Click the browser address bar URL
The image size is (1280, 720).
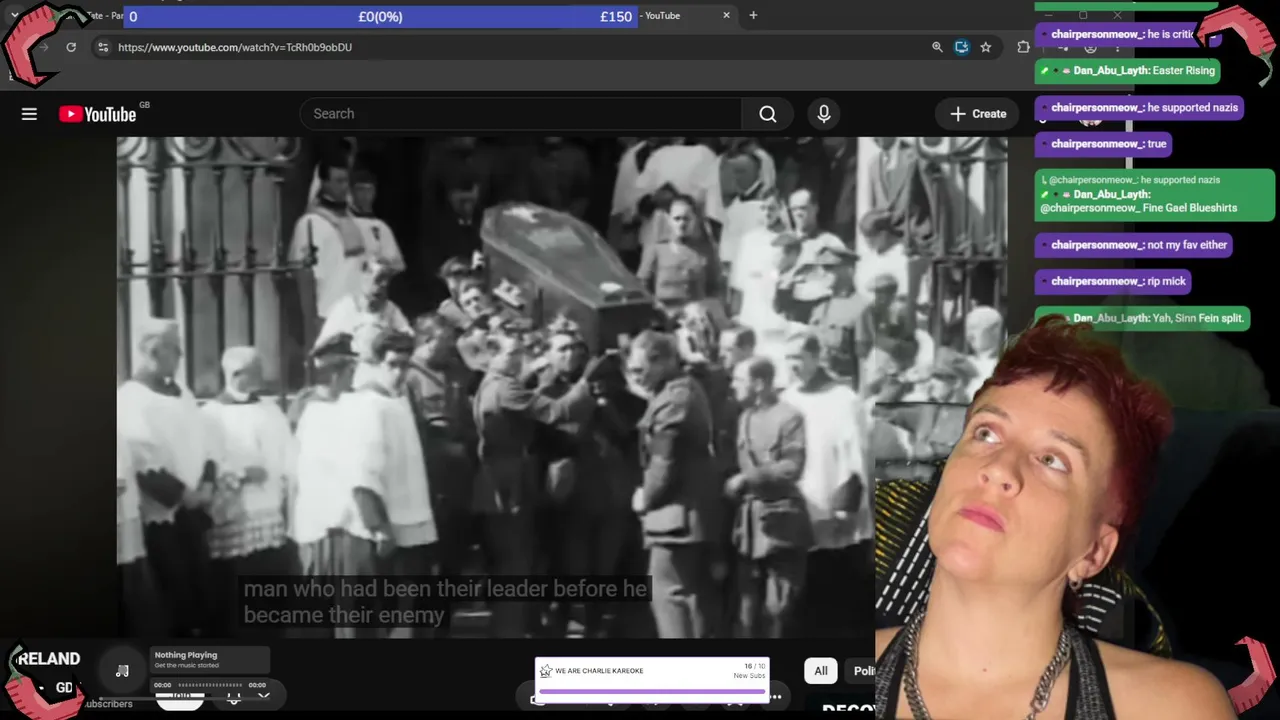[235, 47]
